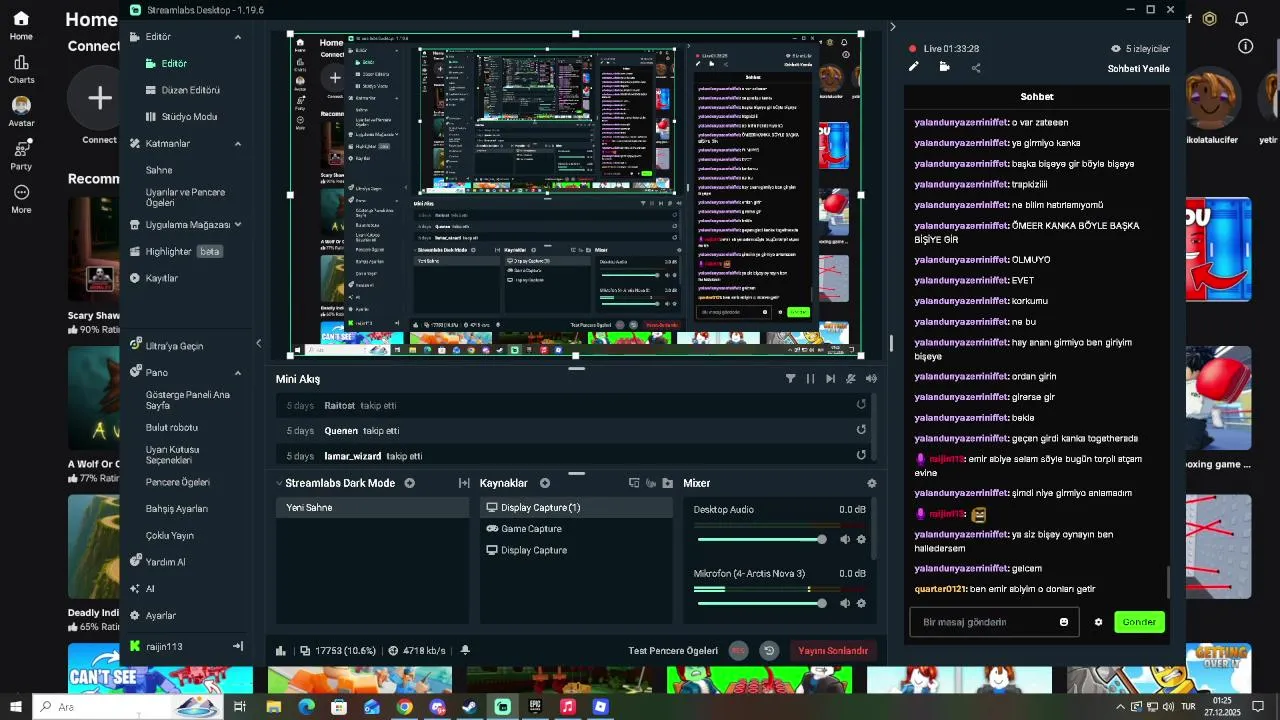Replay the Quenen follow alert
This screenshot has height=720, width=1280.
(x=861, y=430)
